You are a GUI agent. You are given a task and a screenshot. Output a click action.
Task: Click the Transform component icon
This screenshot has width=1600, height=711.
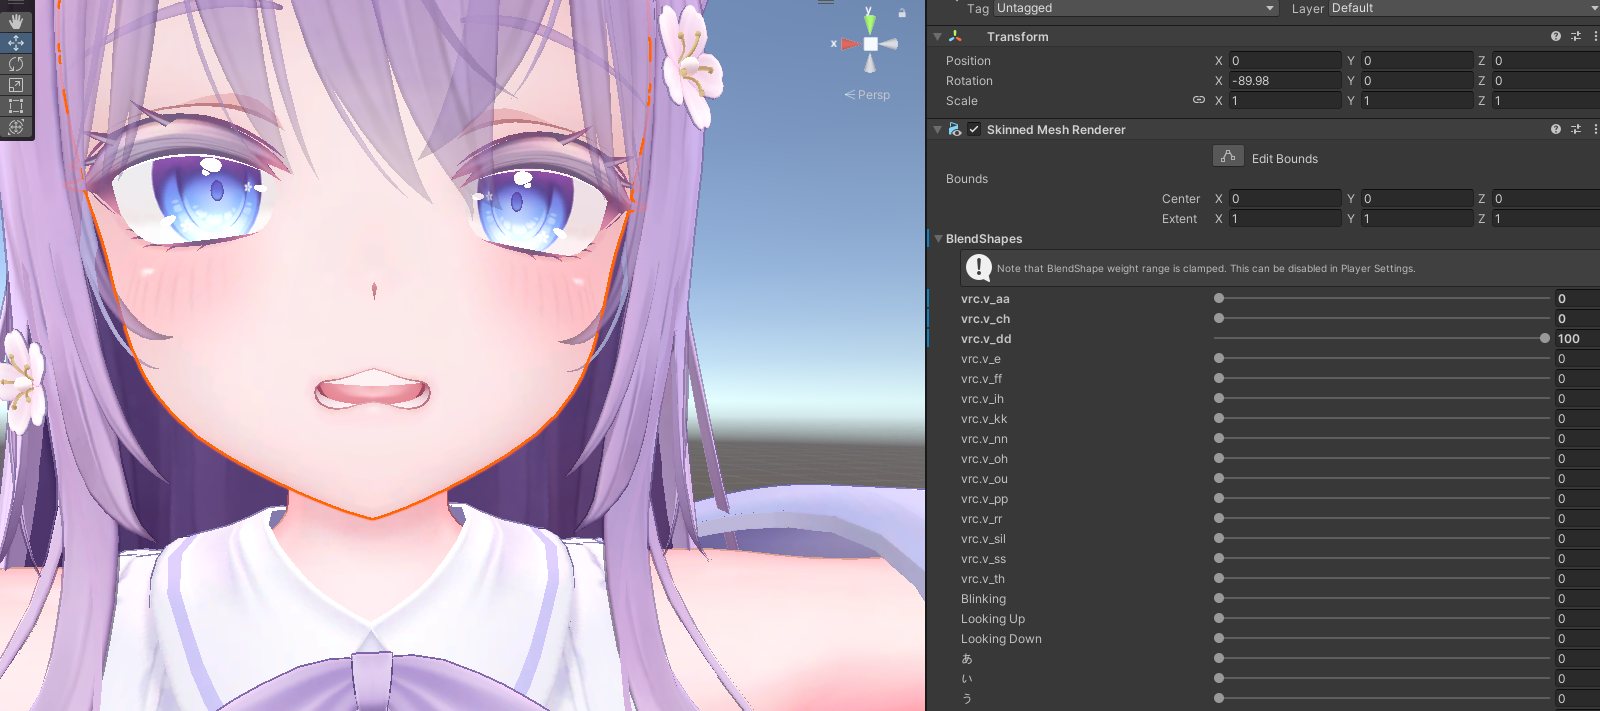point(955,36)
